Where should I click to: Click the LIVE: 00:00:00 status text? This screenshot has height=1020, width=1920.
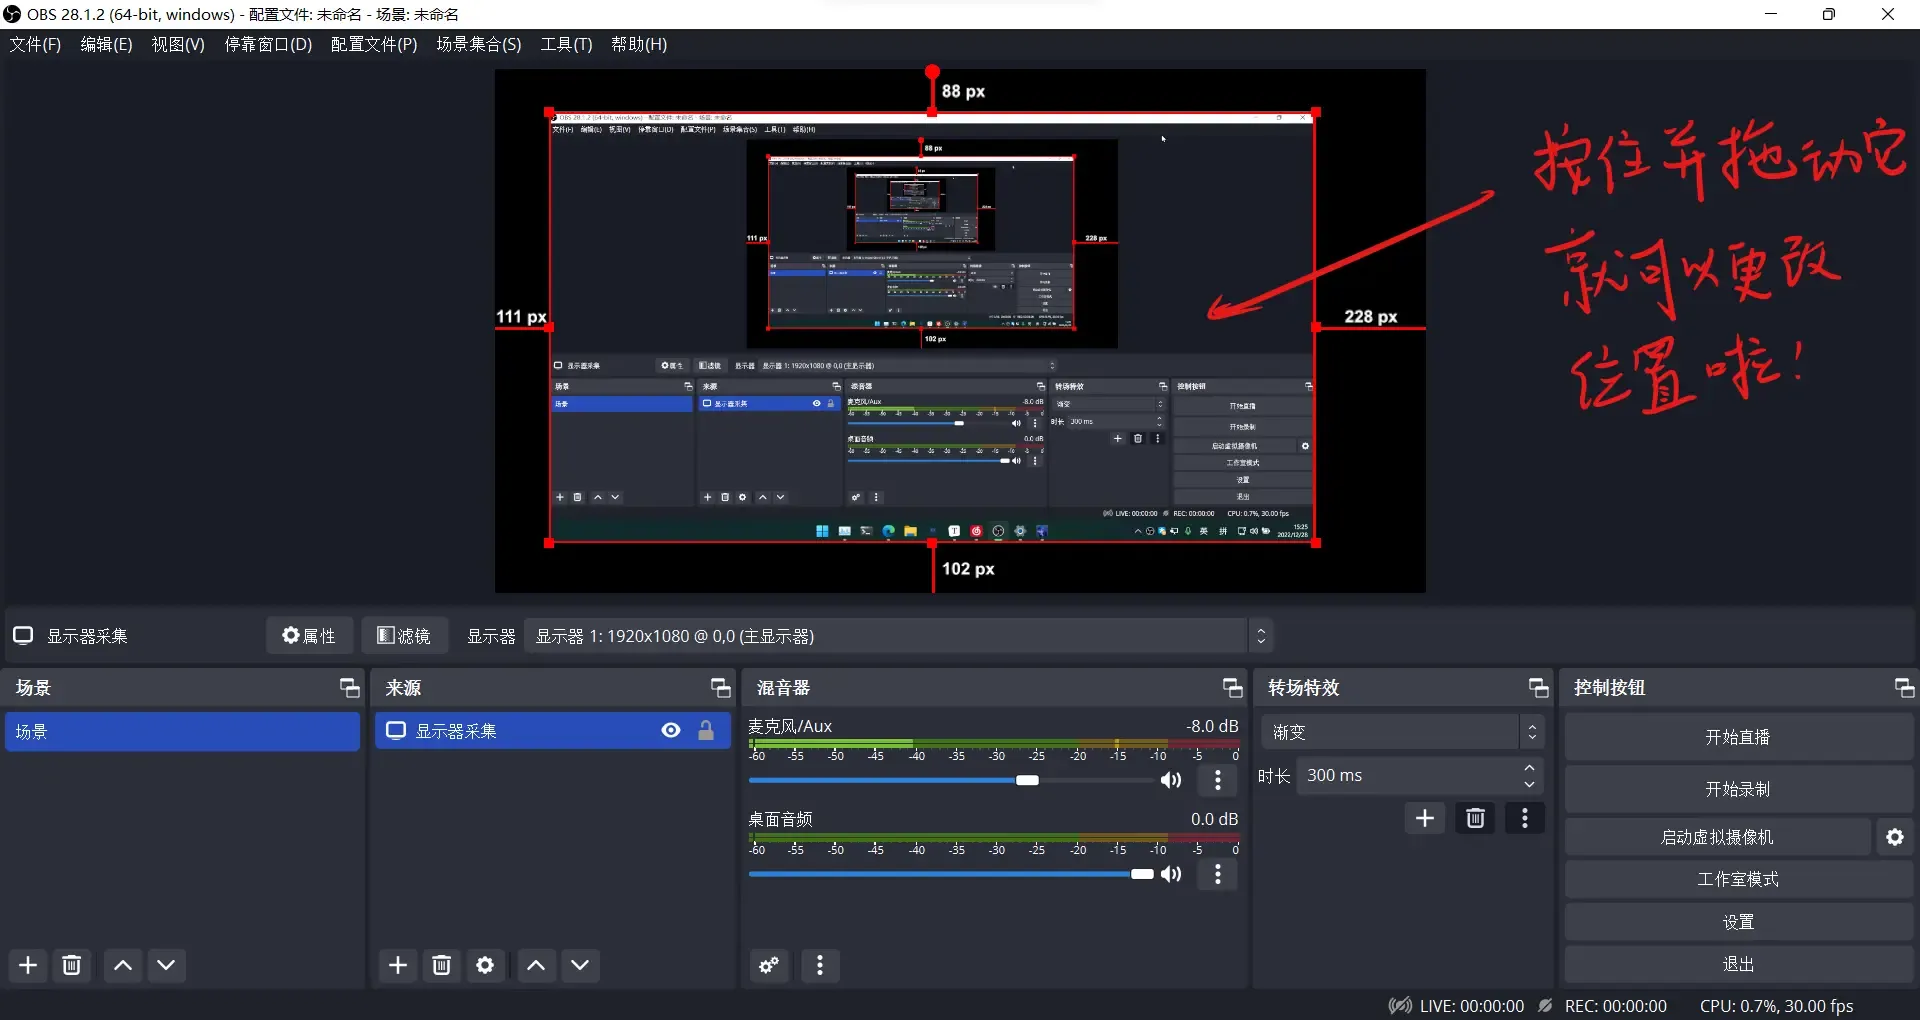1471,1006
